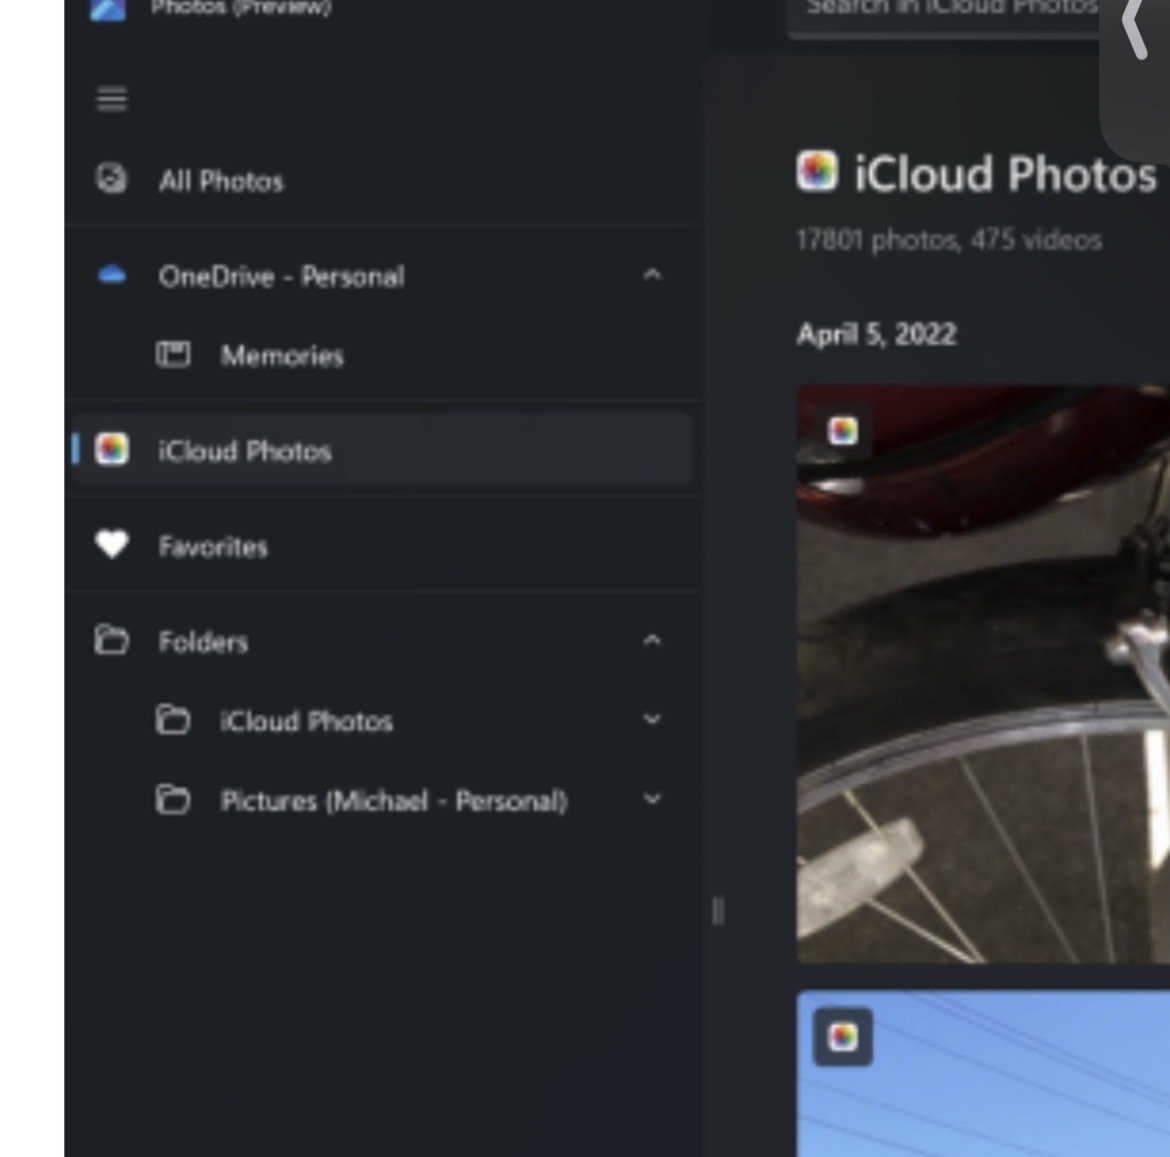Click the Favorites heart icon
The image size is (1170, 1157).
click(x=111, y=545)
